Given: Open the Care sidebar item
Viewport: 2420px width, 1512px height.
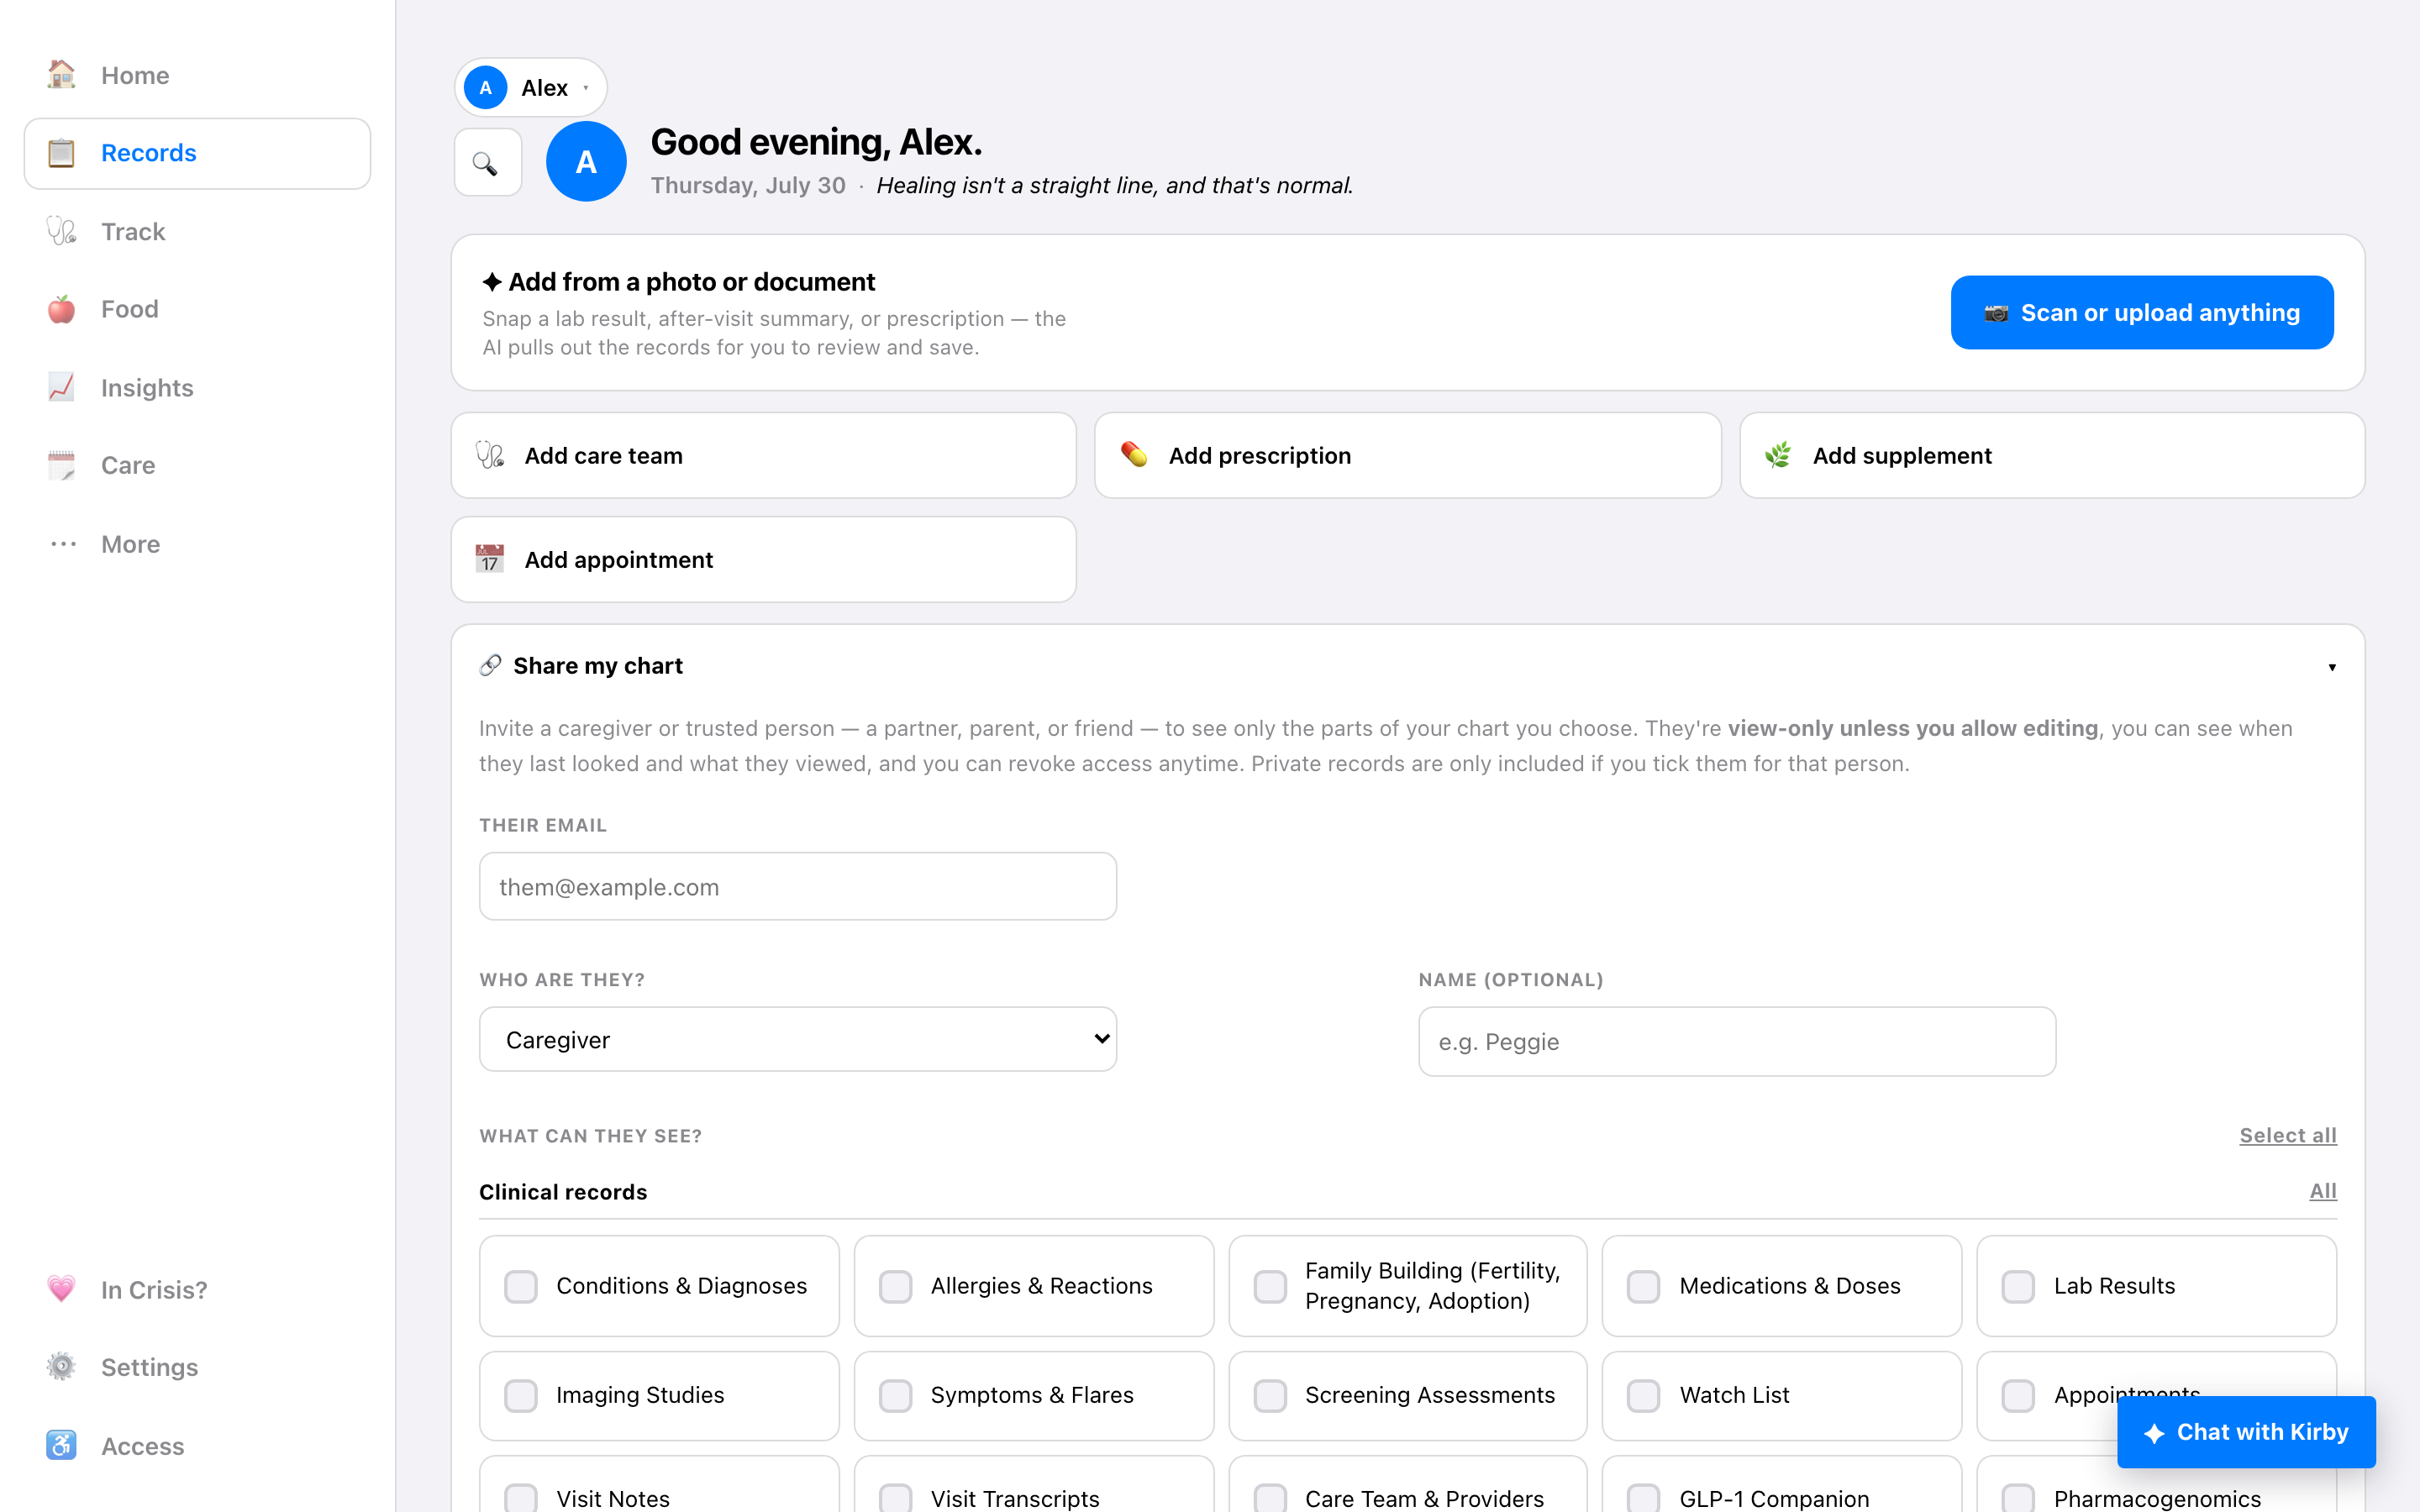Looking at the screenshot, I should 197,465.
